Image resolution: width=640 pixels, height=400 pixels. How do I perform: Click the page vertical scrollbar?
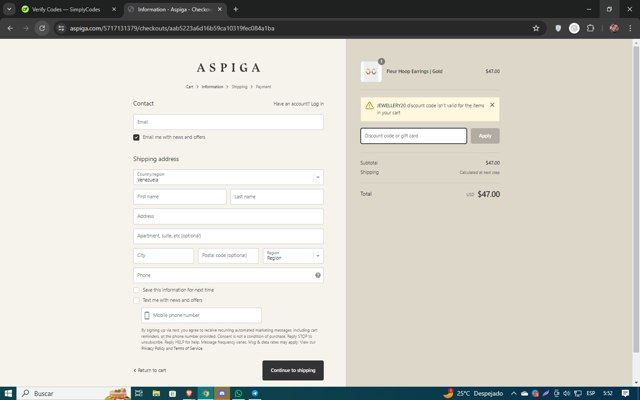636,199
